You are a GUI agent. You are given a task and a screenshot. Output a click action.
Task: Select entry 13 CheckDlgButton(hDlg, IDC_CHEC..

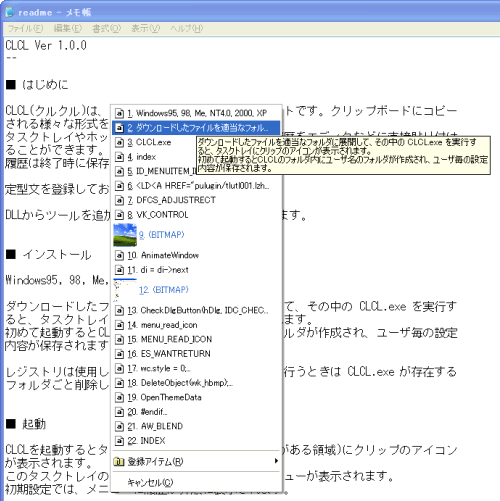pos(198,310)
